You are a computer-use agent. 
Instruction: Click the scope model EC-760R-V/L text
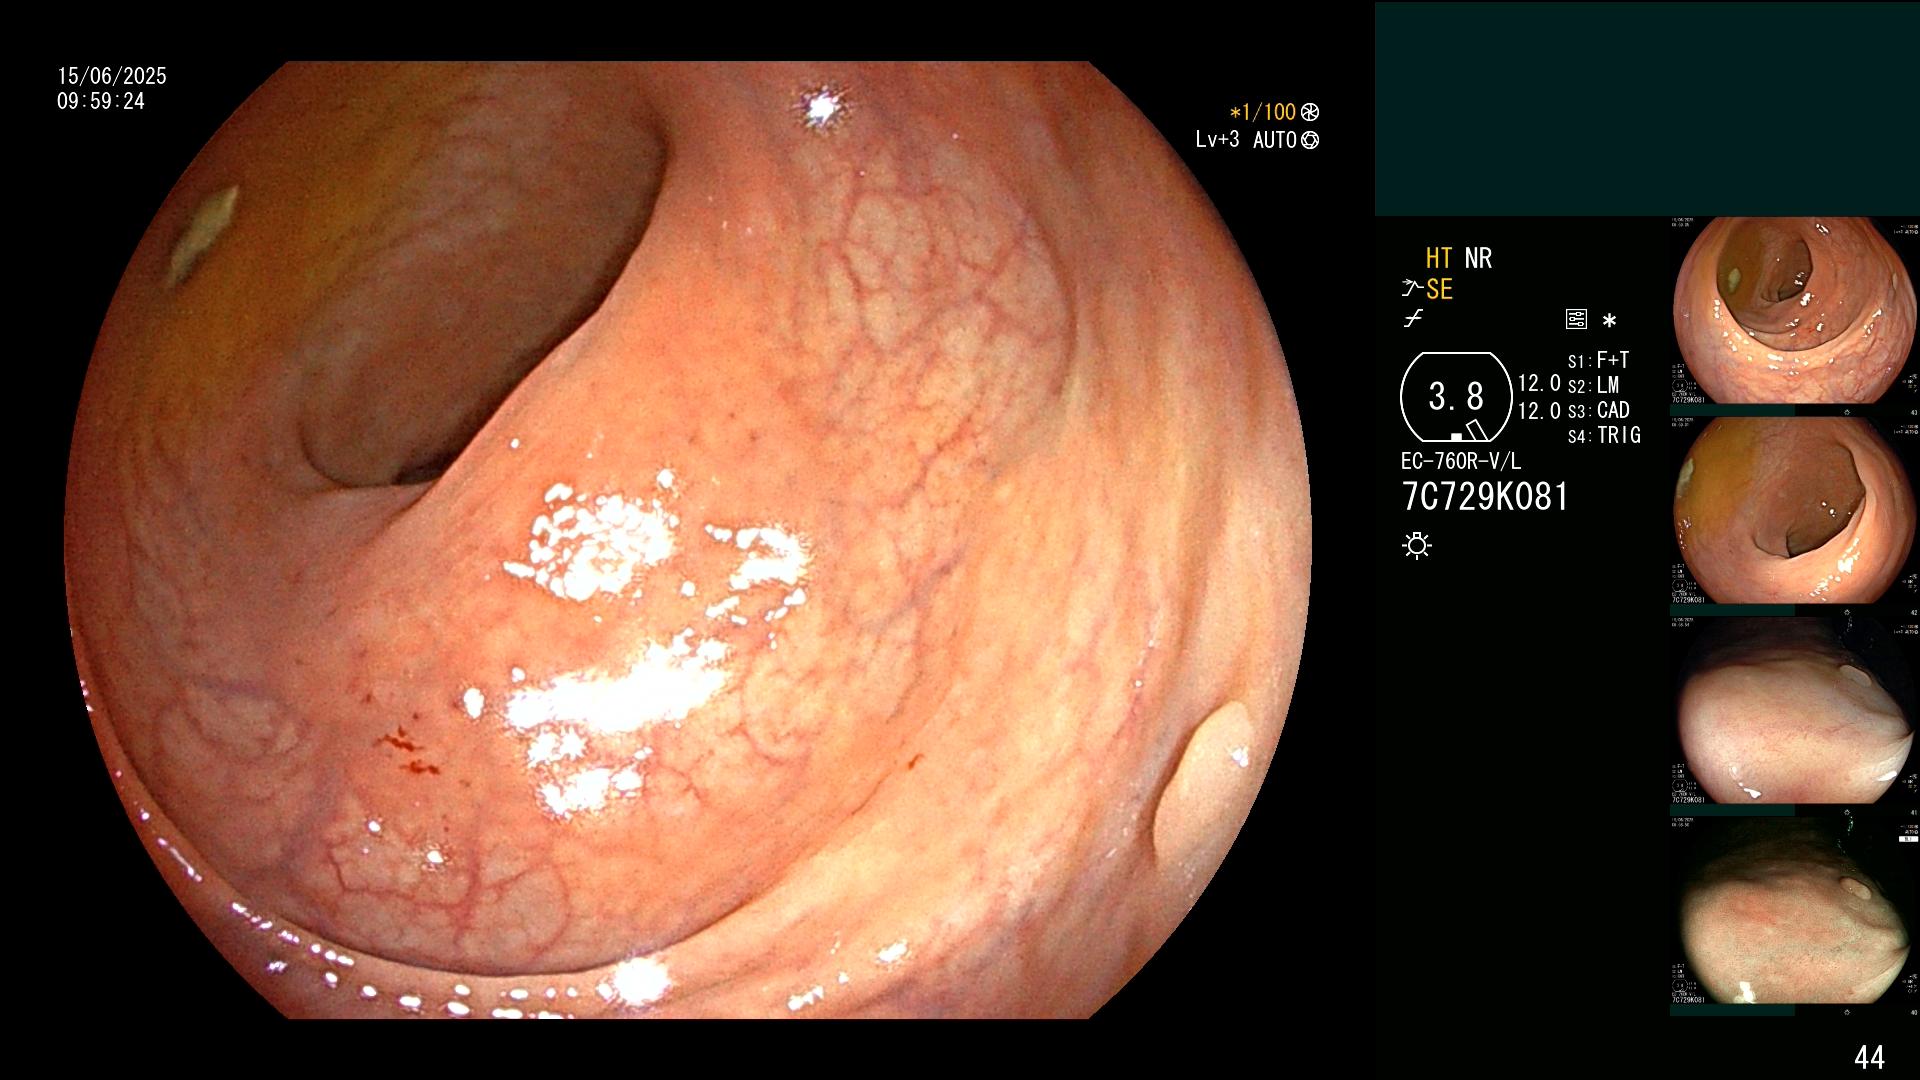click(x=1461, y=461)
